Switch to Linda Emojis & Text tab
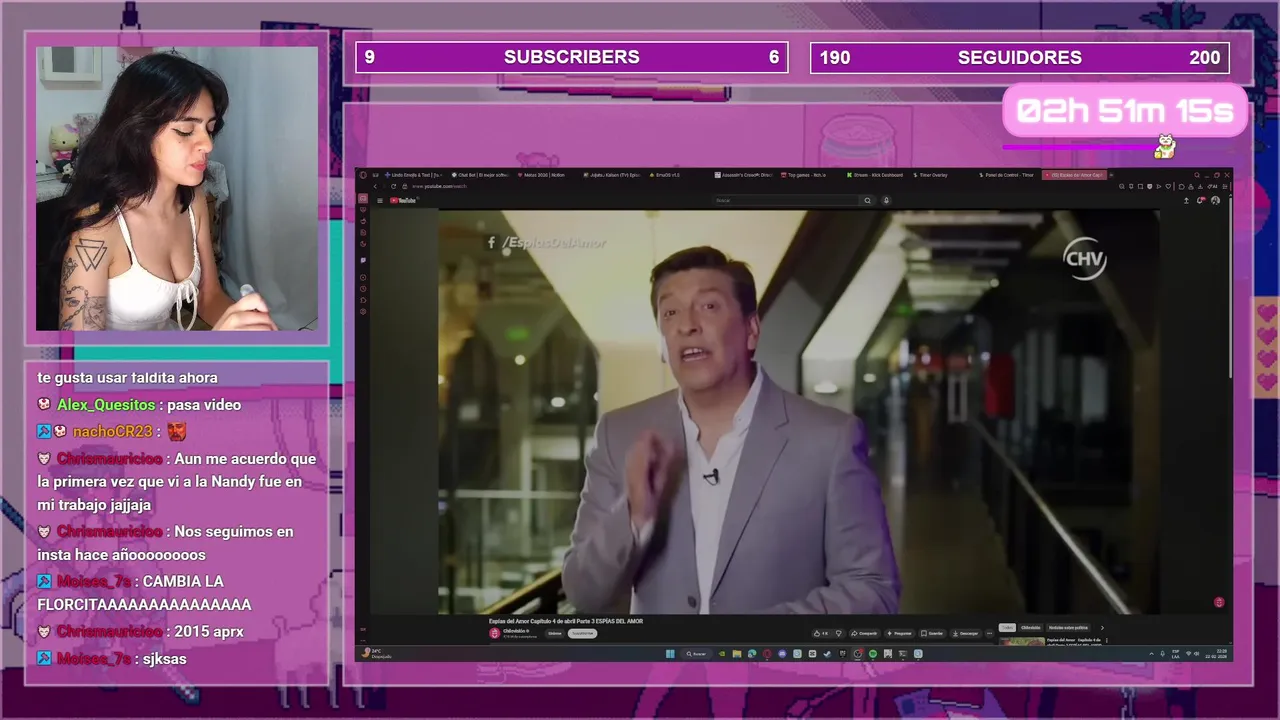This screenshot has width=1280, height=720. (414, 175)
